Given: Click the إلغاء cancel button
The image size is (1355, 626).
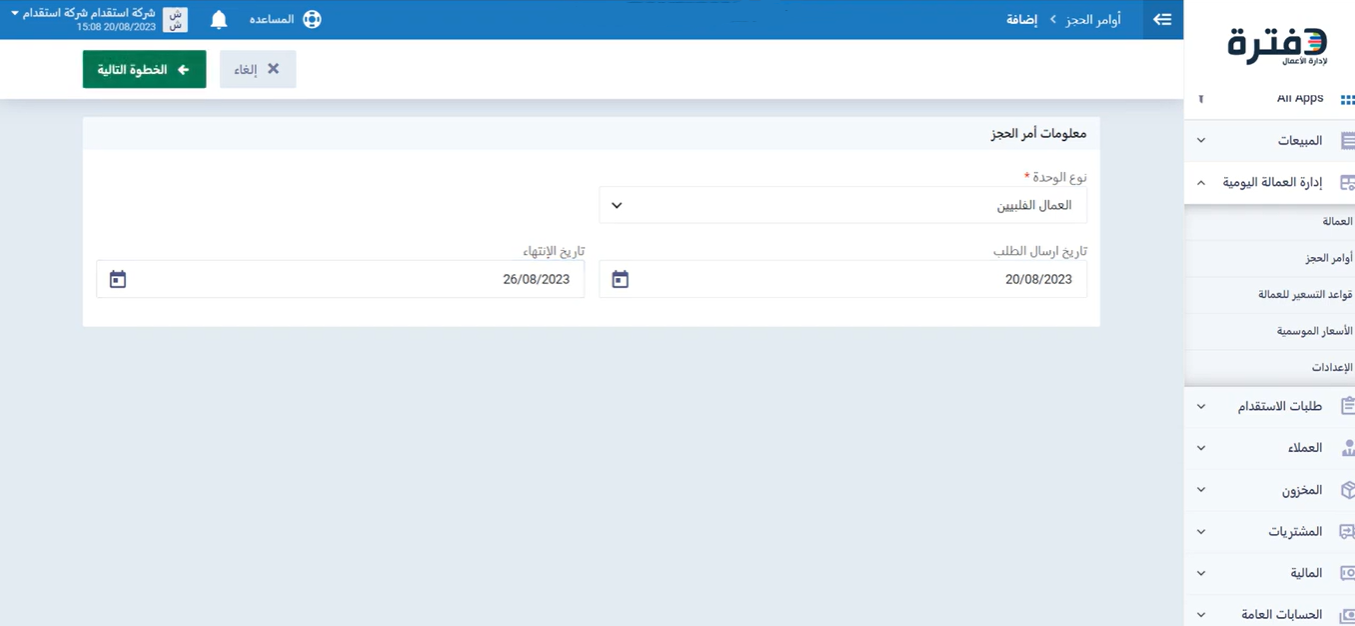Looking at the screenshot, I should point(258,69).
